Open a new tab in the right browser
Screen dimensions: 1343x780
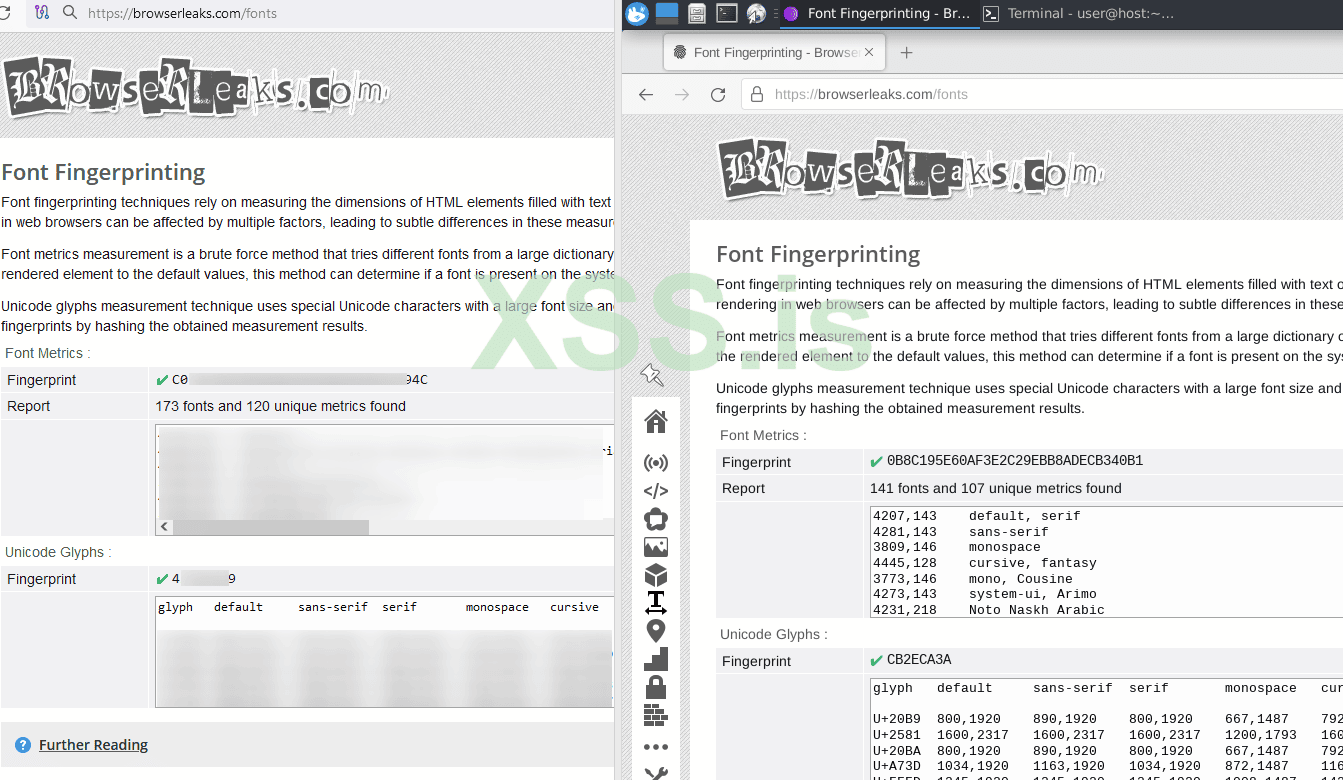tap(906, 53)
